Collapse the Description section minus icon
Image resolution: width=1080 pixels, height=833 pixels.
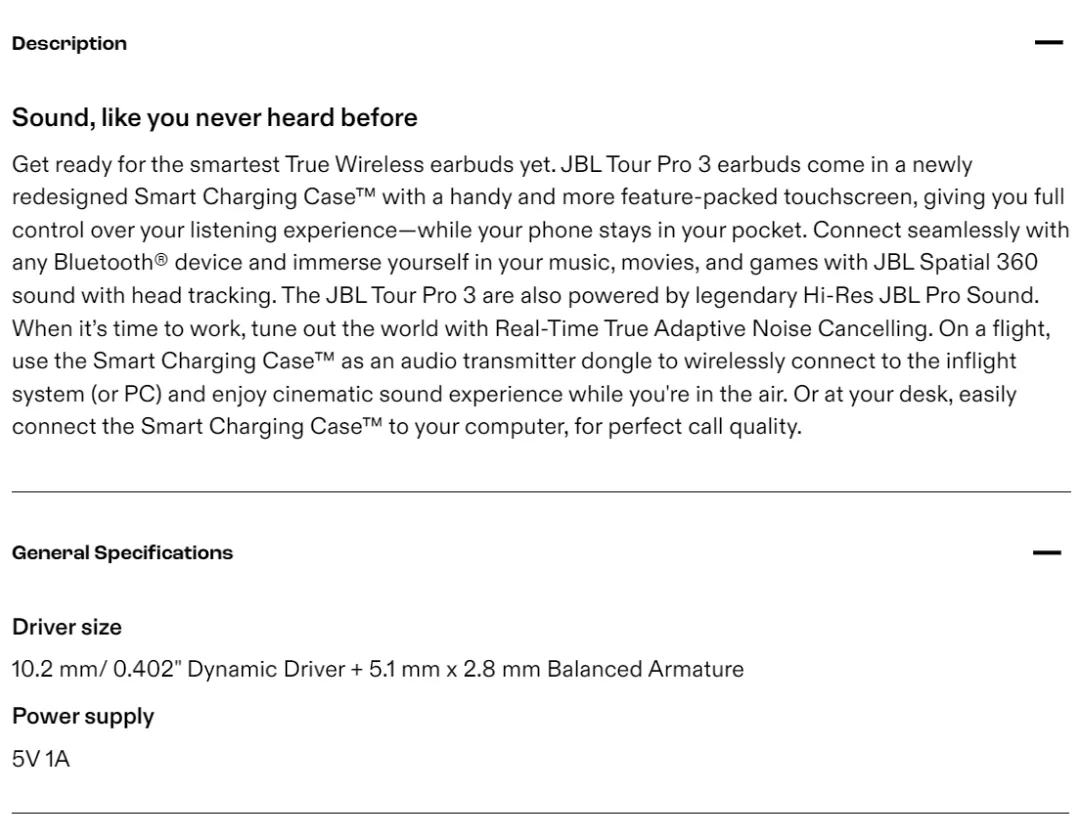(x=1048, y=43)
